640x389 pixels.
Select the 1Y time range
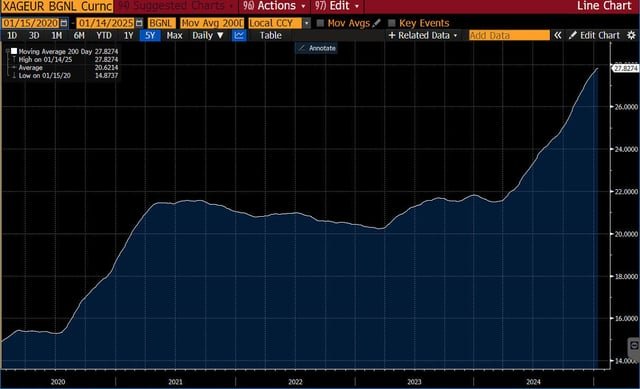click(x=129, y=36)
